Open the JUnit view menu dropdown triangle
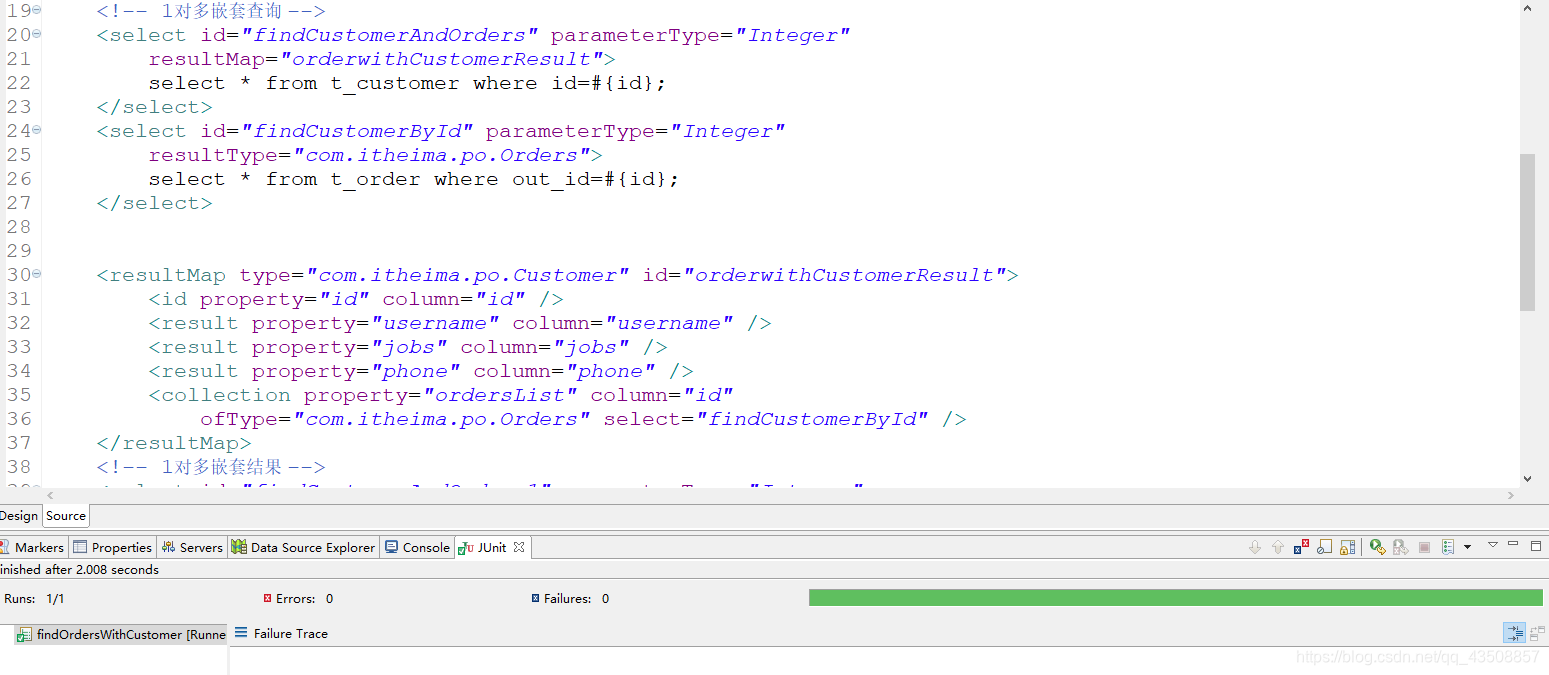This screenshot has height=675, width=1549. tap(1493, 546)
